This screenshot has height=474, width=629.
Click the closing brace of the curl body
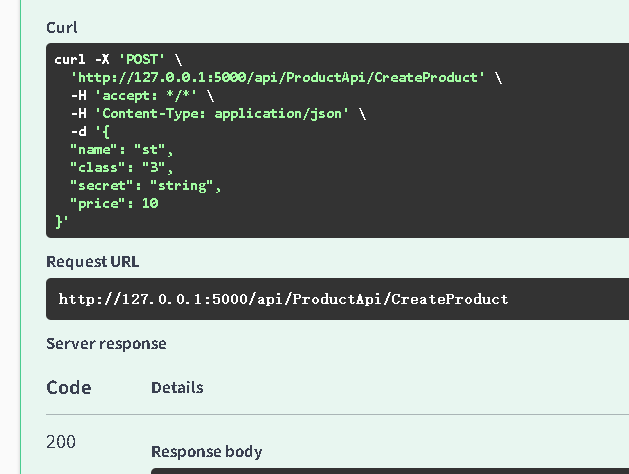(x=59, y=222)
